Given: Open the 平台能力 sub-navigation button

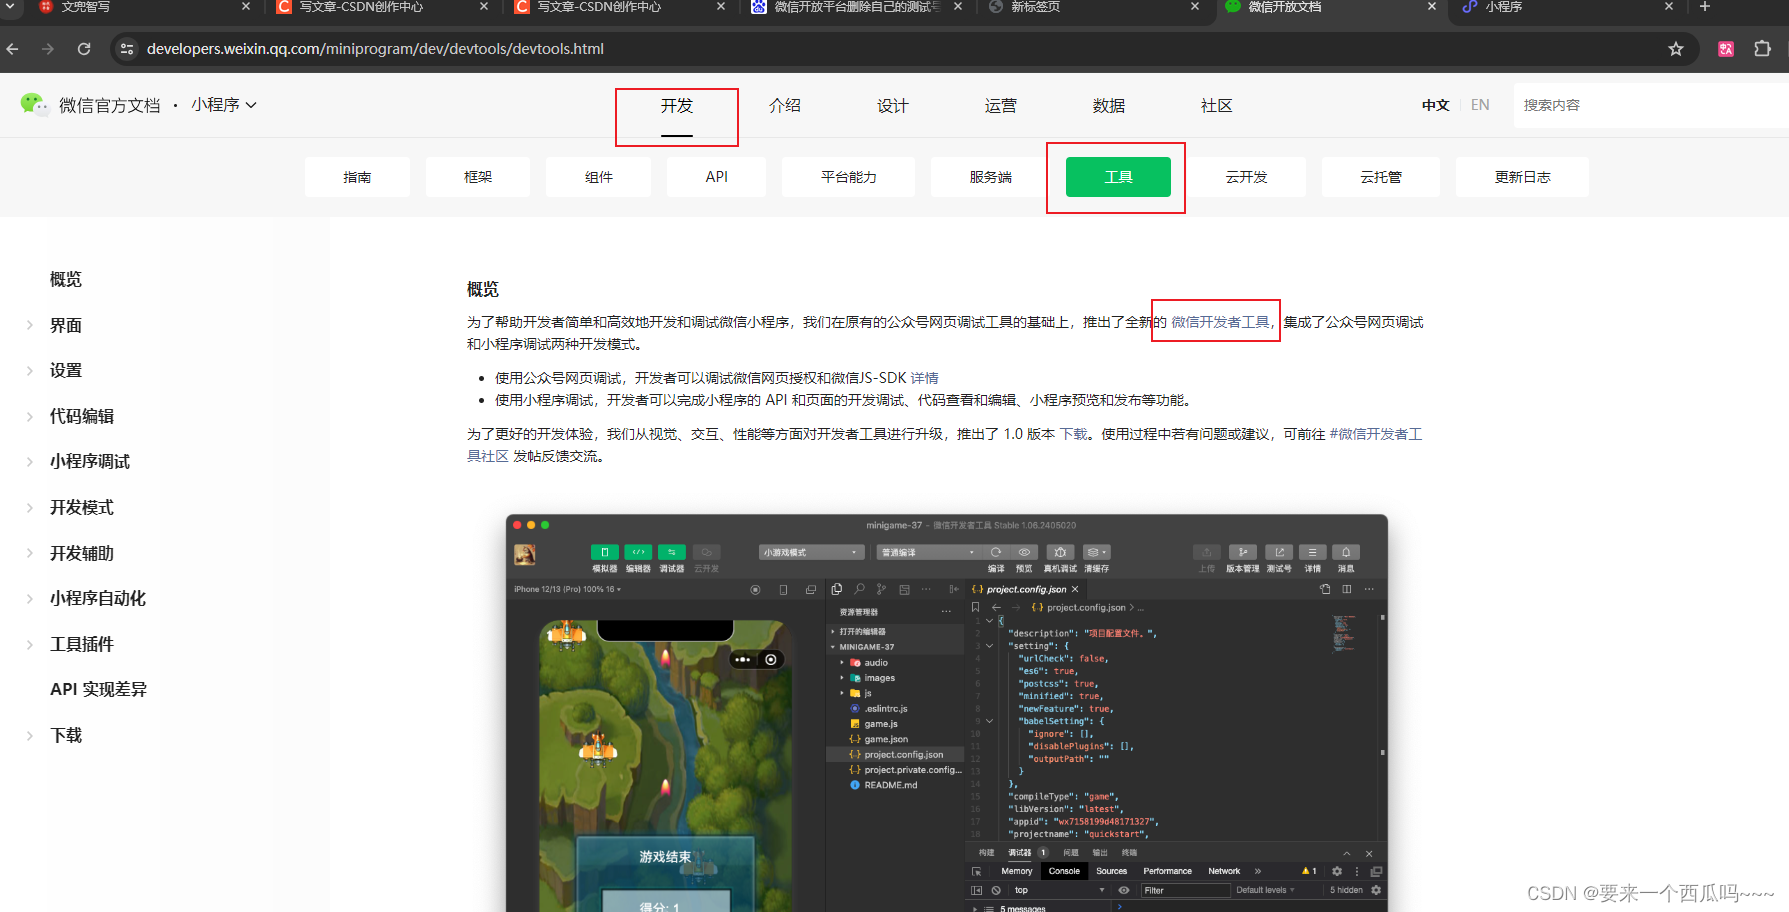Looking at the screenshot, I should (x=848, y=177).
